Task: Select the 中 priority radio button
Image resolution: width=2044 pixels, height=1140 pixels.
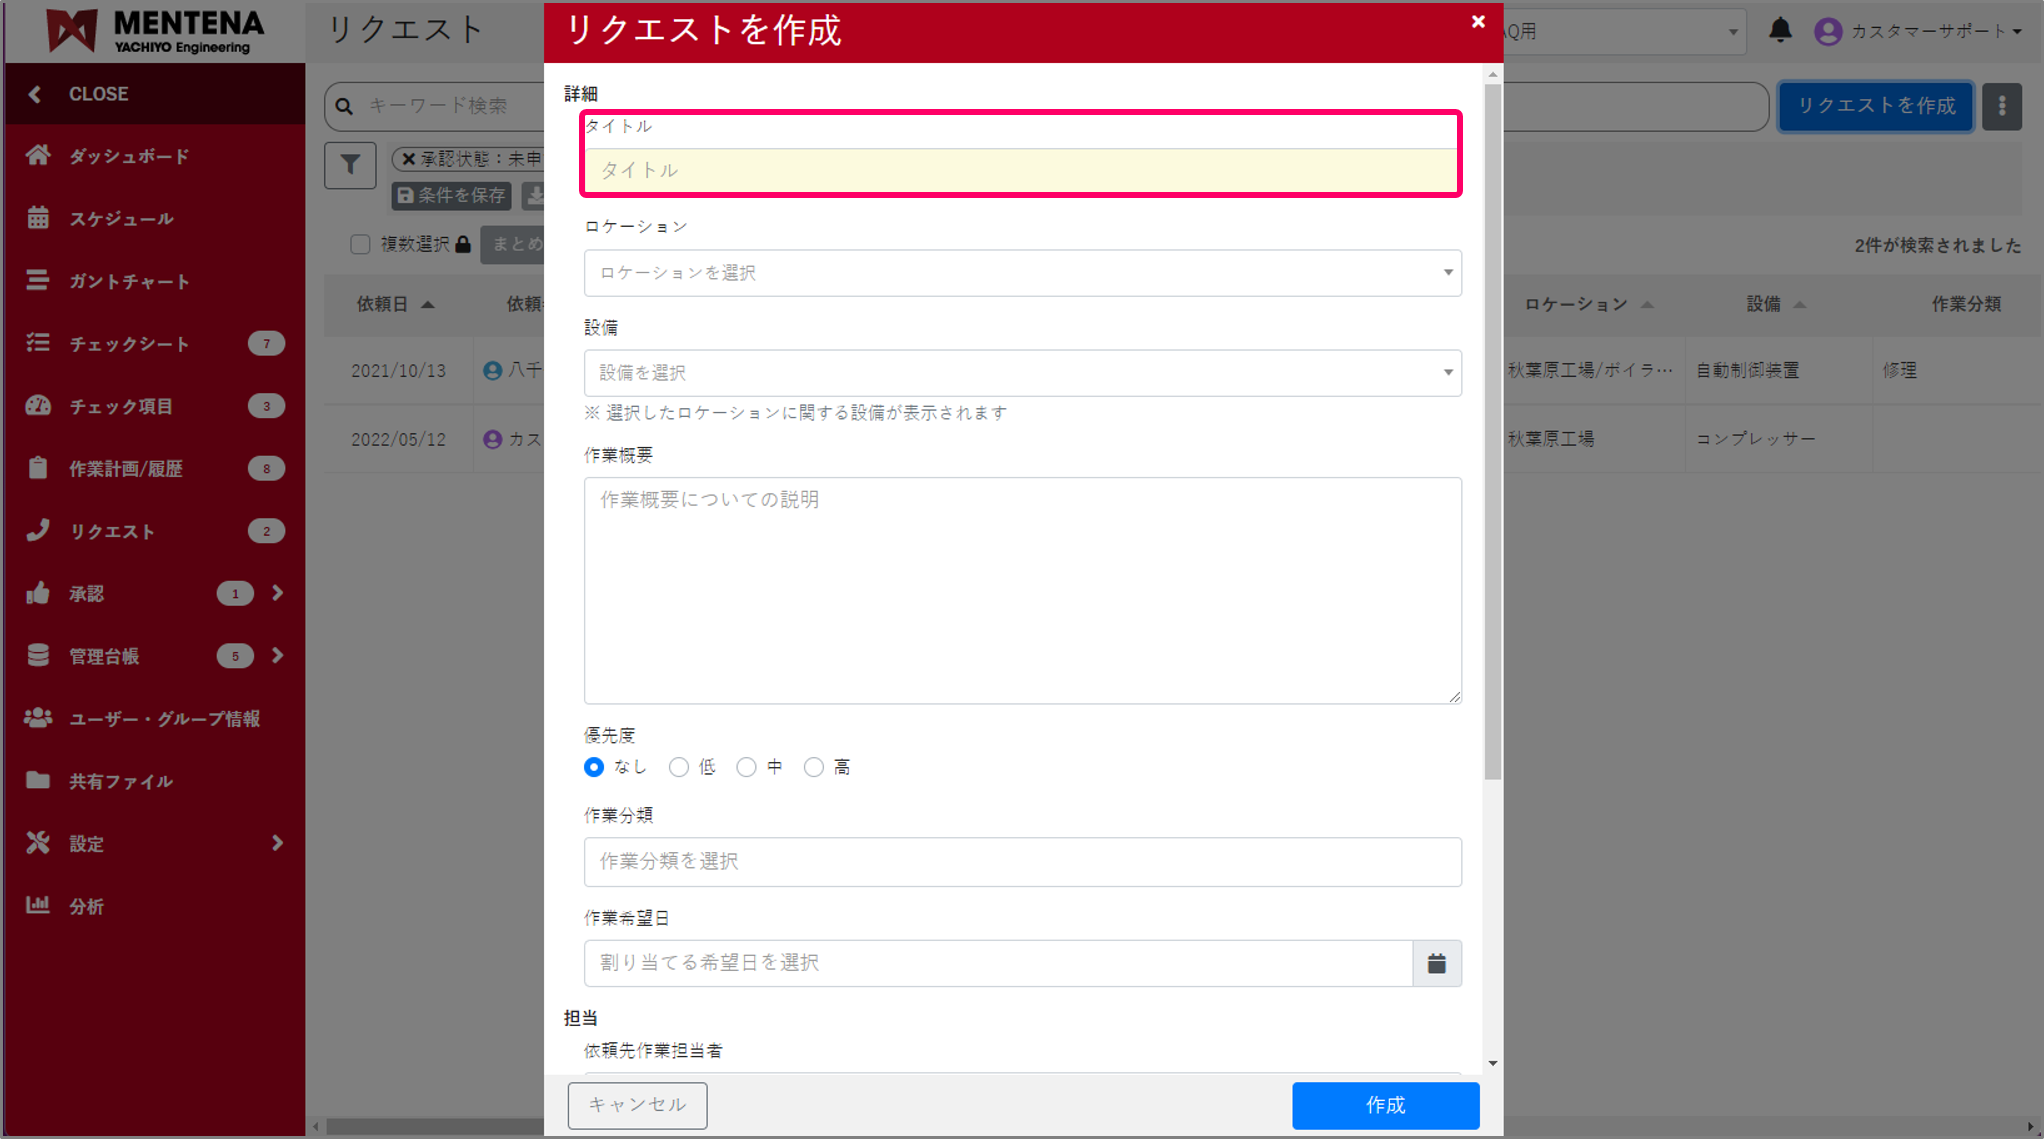Action: click(x=746, y=767)
